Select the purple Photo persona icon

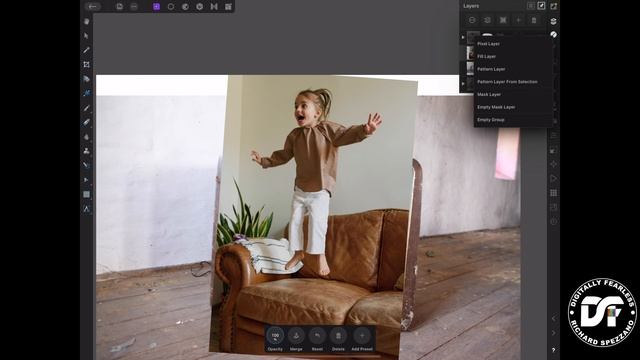tap(156, 7)
